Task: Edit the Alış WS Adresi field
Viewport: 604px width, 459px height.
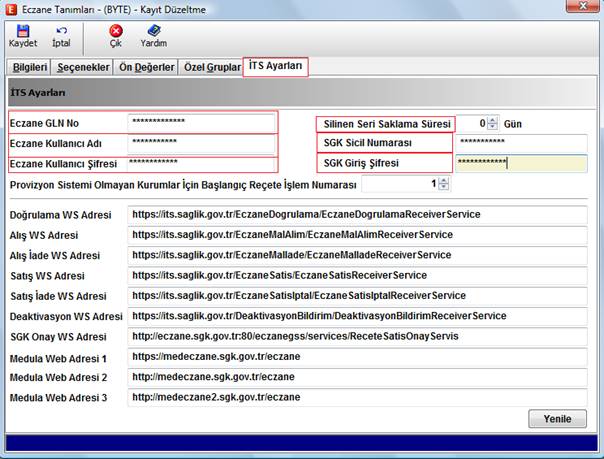Action: click(x=357, y=235)
